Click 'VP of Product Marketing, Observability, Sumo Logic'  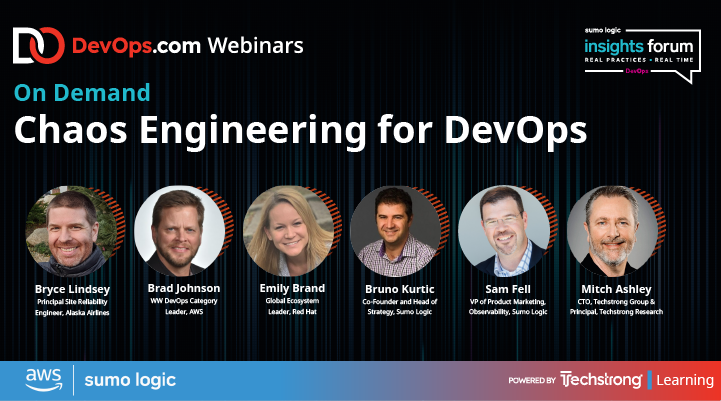[508, 307]
